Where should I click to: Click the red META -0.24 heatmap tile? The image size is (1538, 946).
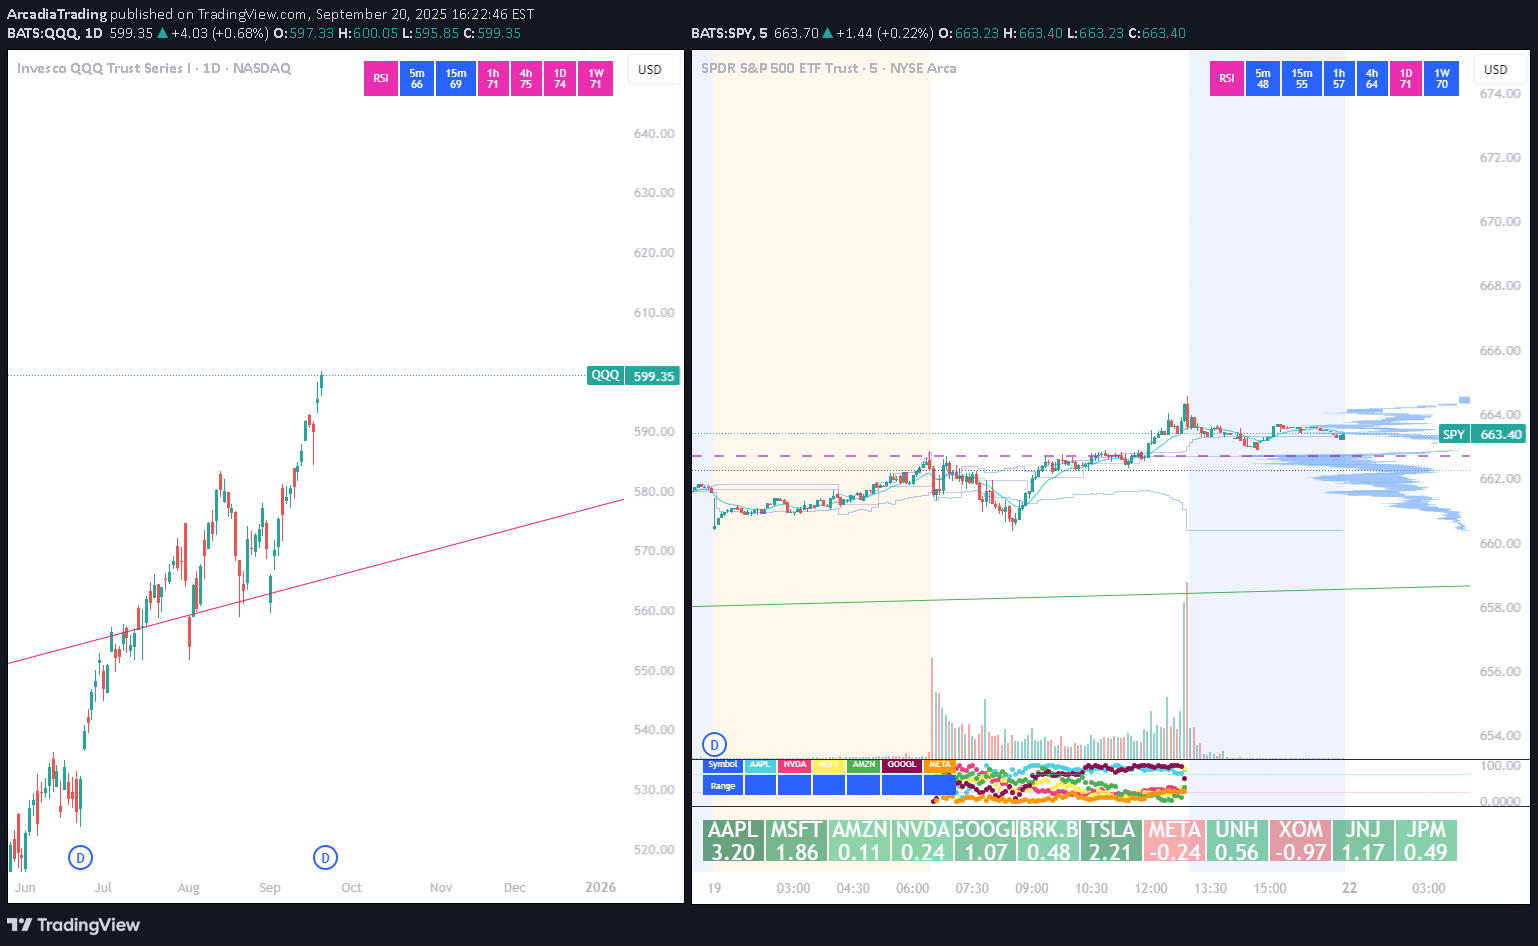(x=1174, y=841)
